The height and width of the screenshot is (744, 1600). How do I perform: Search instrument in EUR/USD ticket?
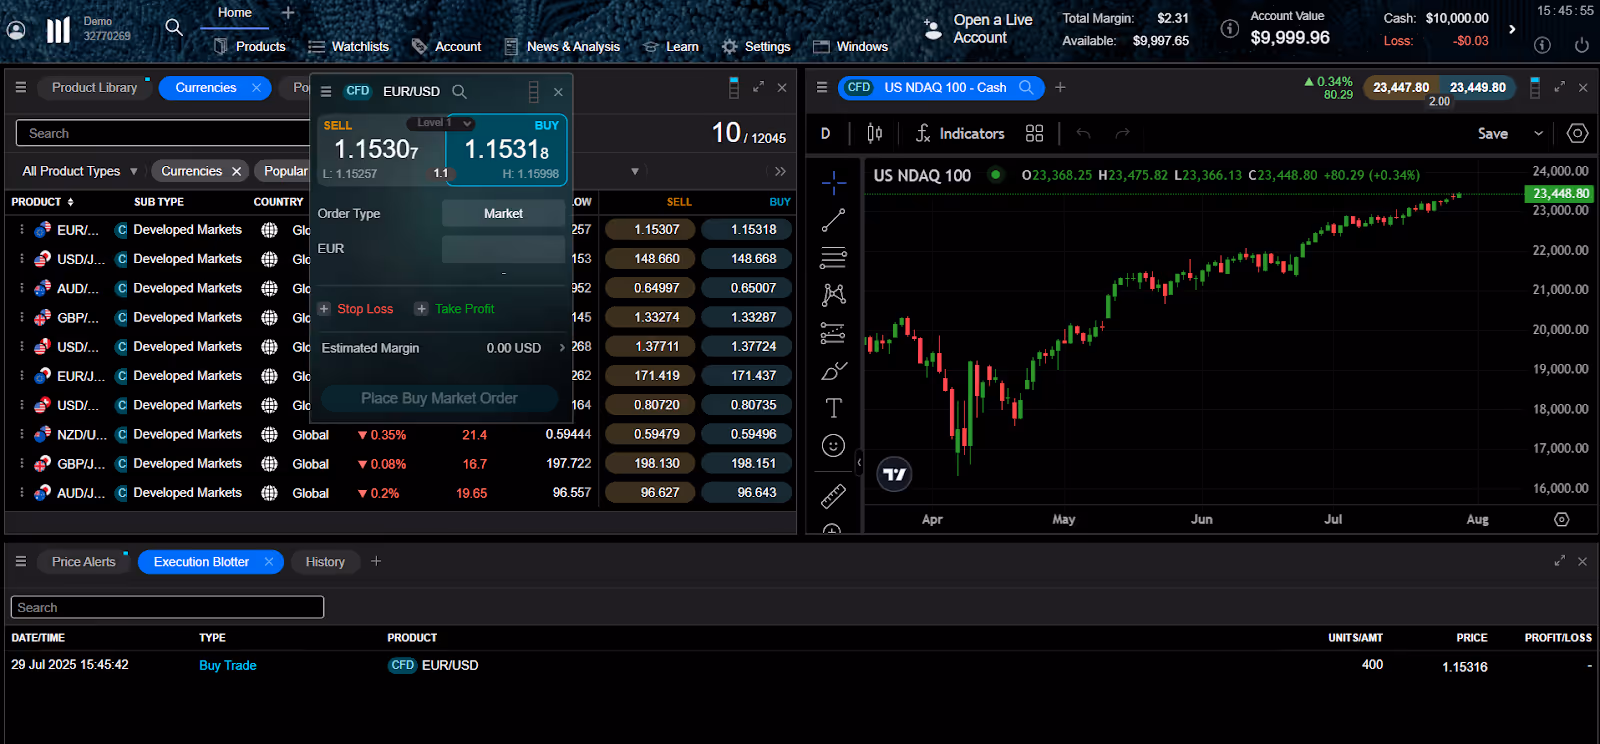(459, 91)
